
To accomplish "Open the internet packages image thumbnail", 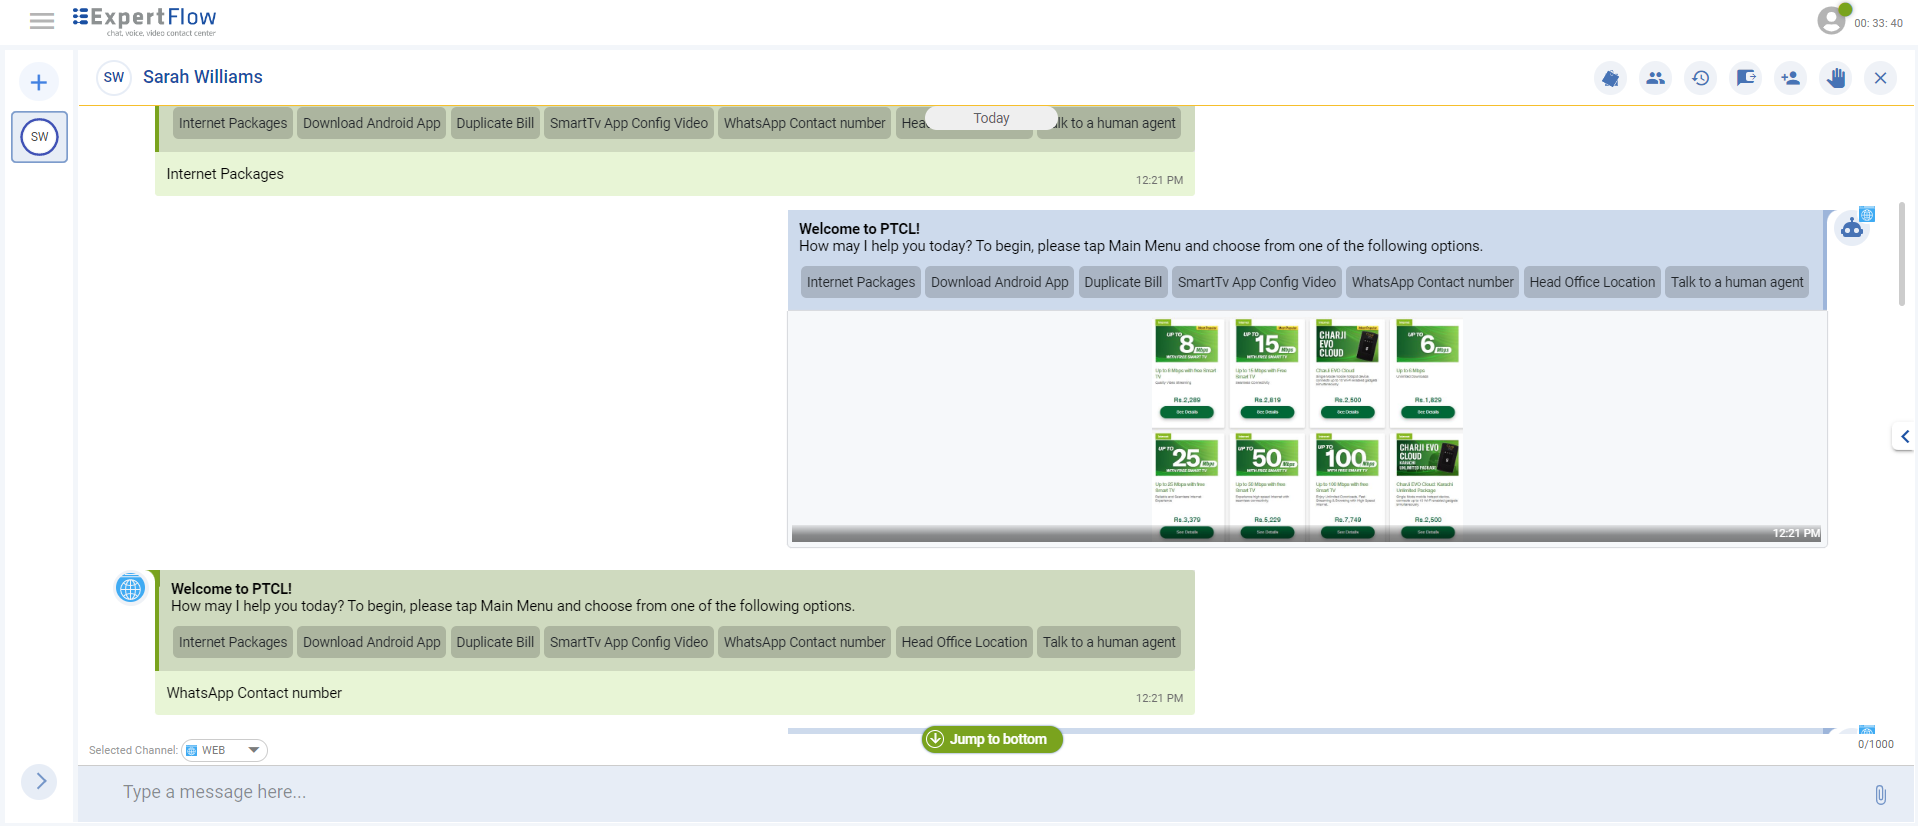I will [x=1307, y=428].
